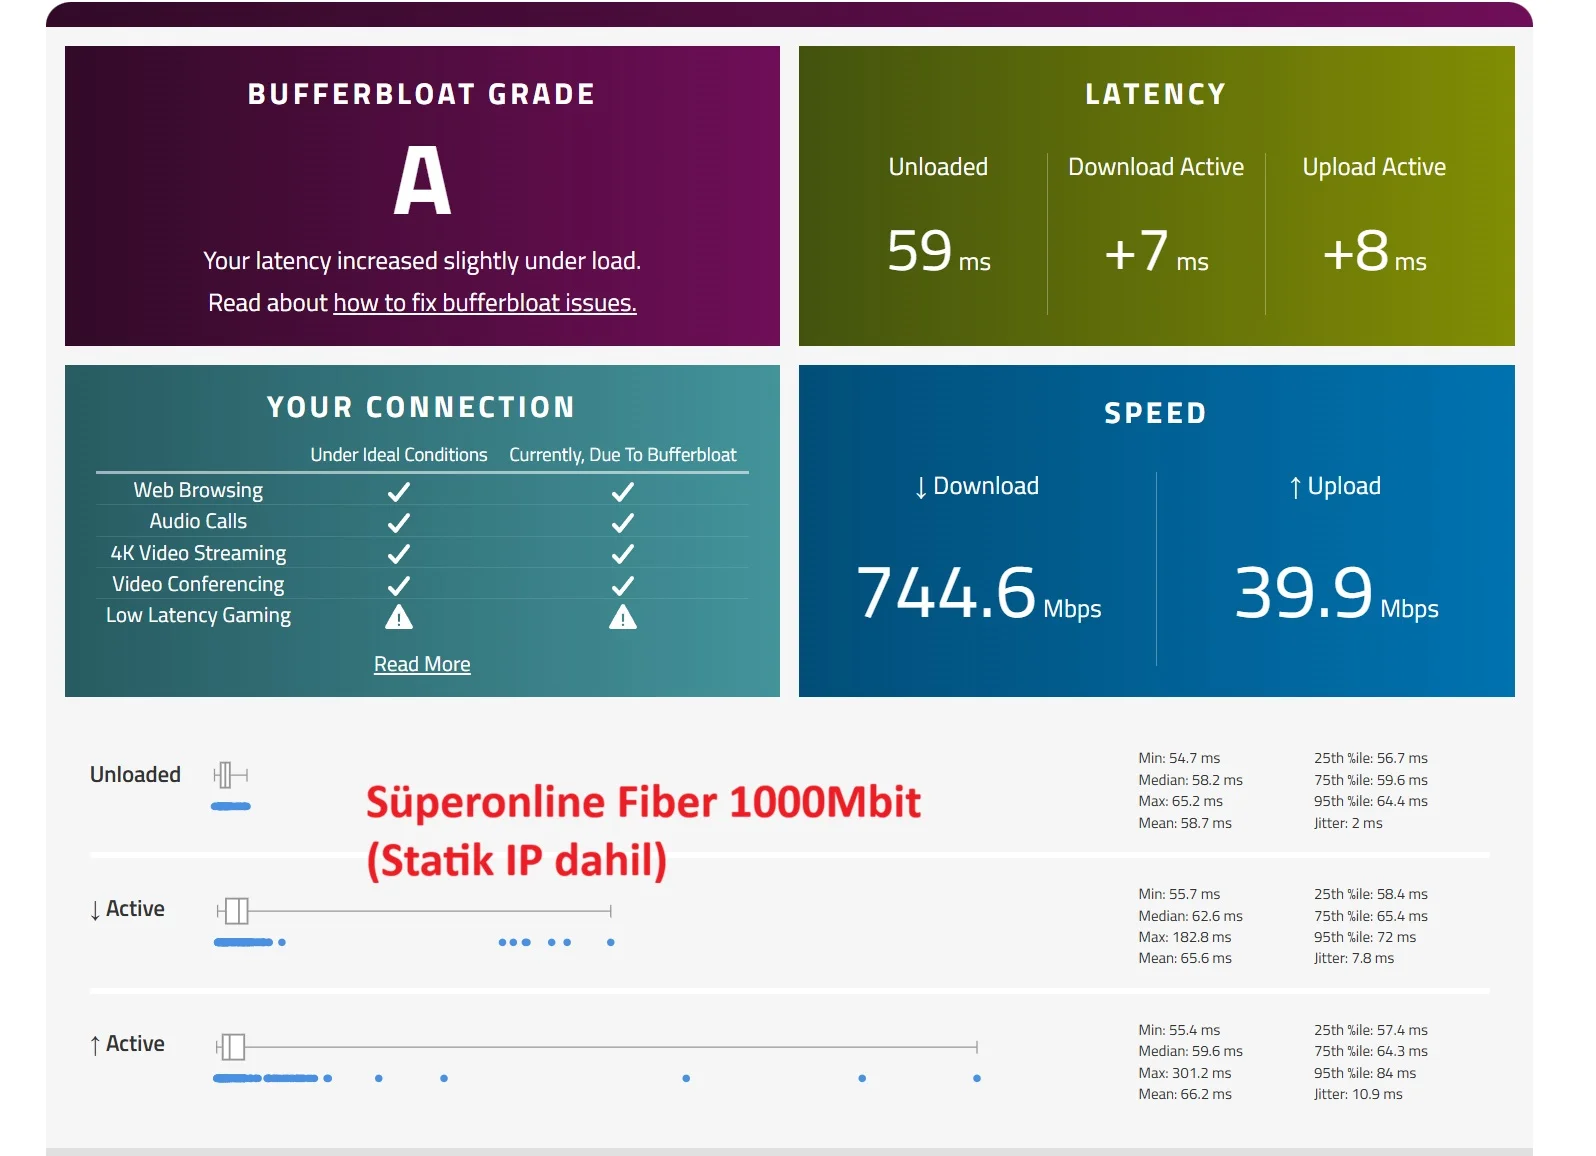
Task: Select the 59 ms unloaded latency value
Action: 939,252
